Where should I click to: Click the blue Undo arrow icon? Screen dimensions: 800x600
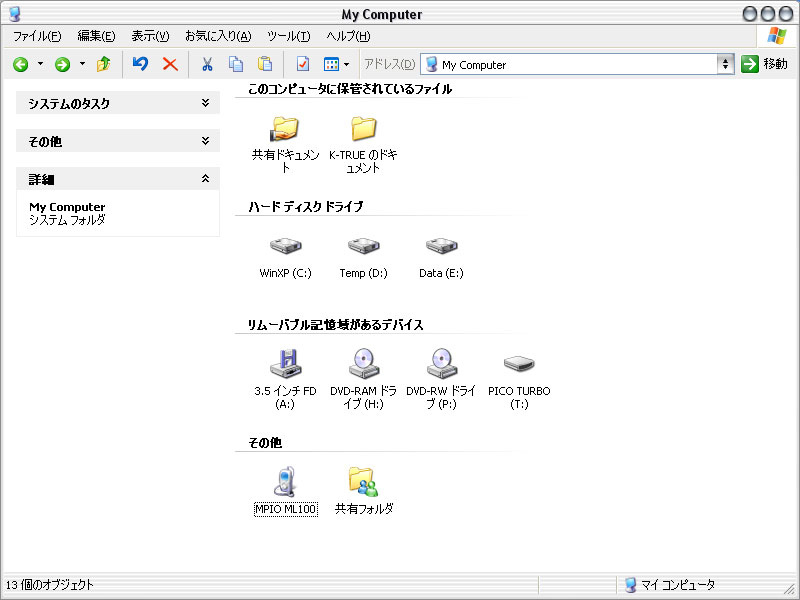point(140,64)
